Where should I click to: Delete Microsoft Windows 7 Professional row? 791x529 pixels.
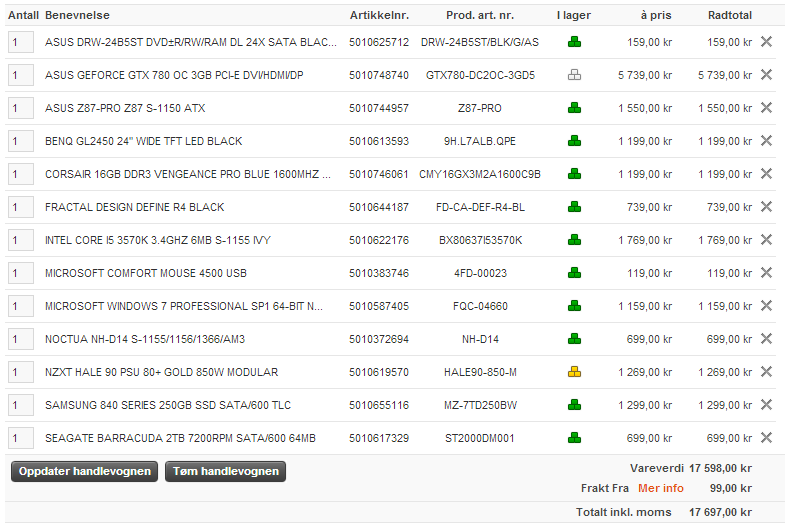(x=766, y=306)
